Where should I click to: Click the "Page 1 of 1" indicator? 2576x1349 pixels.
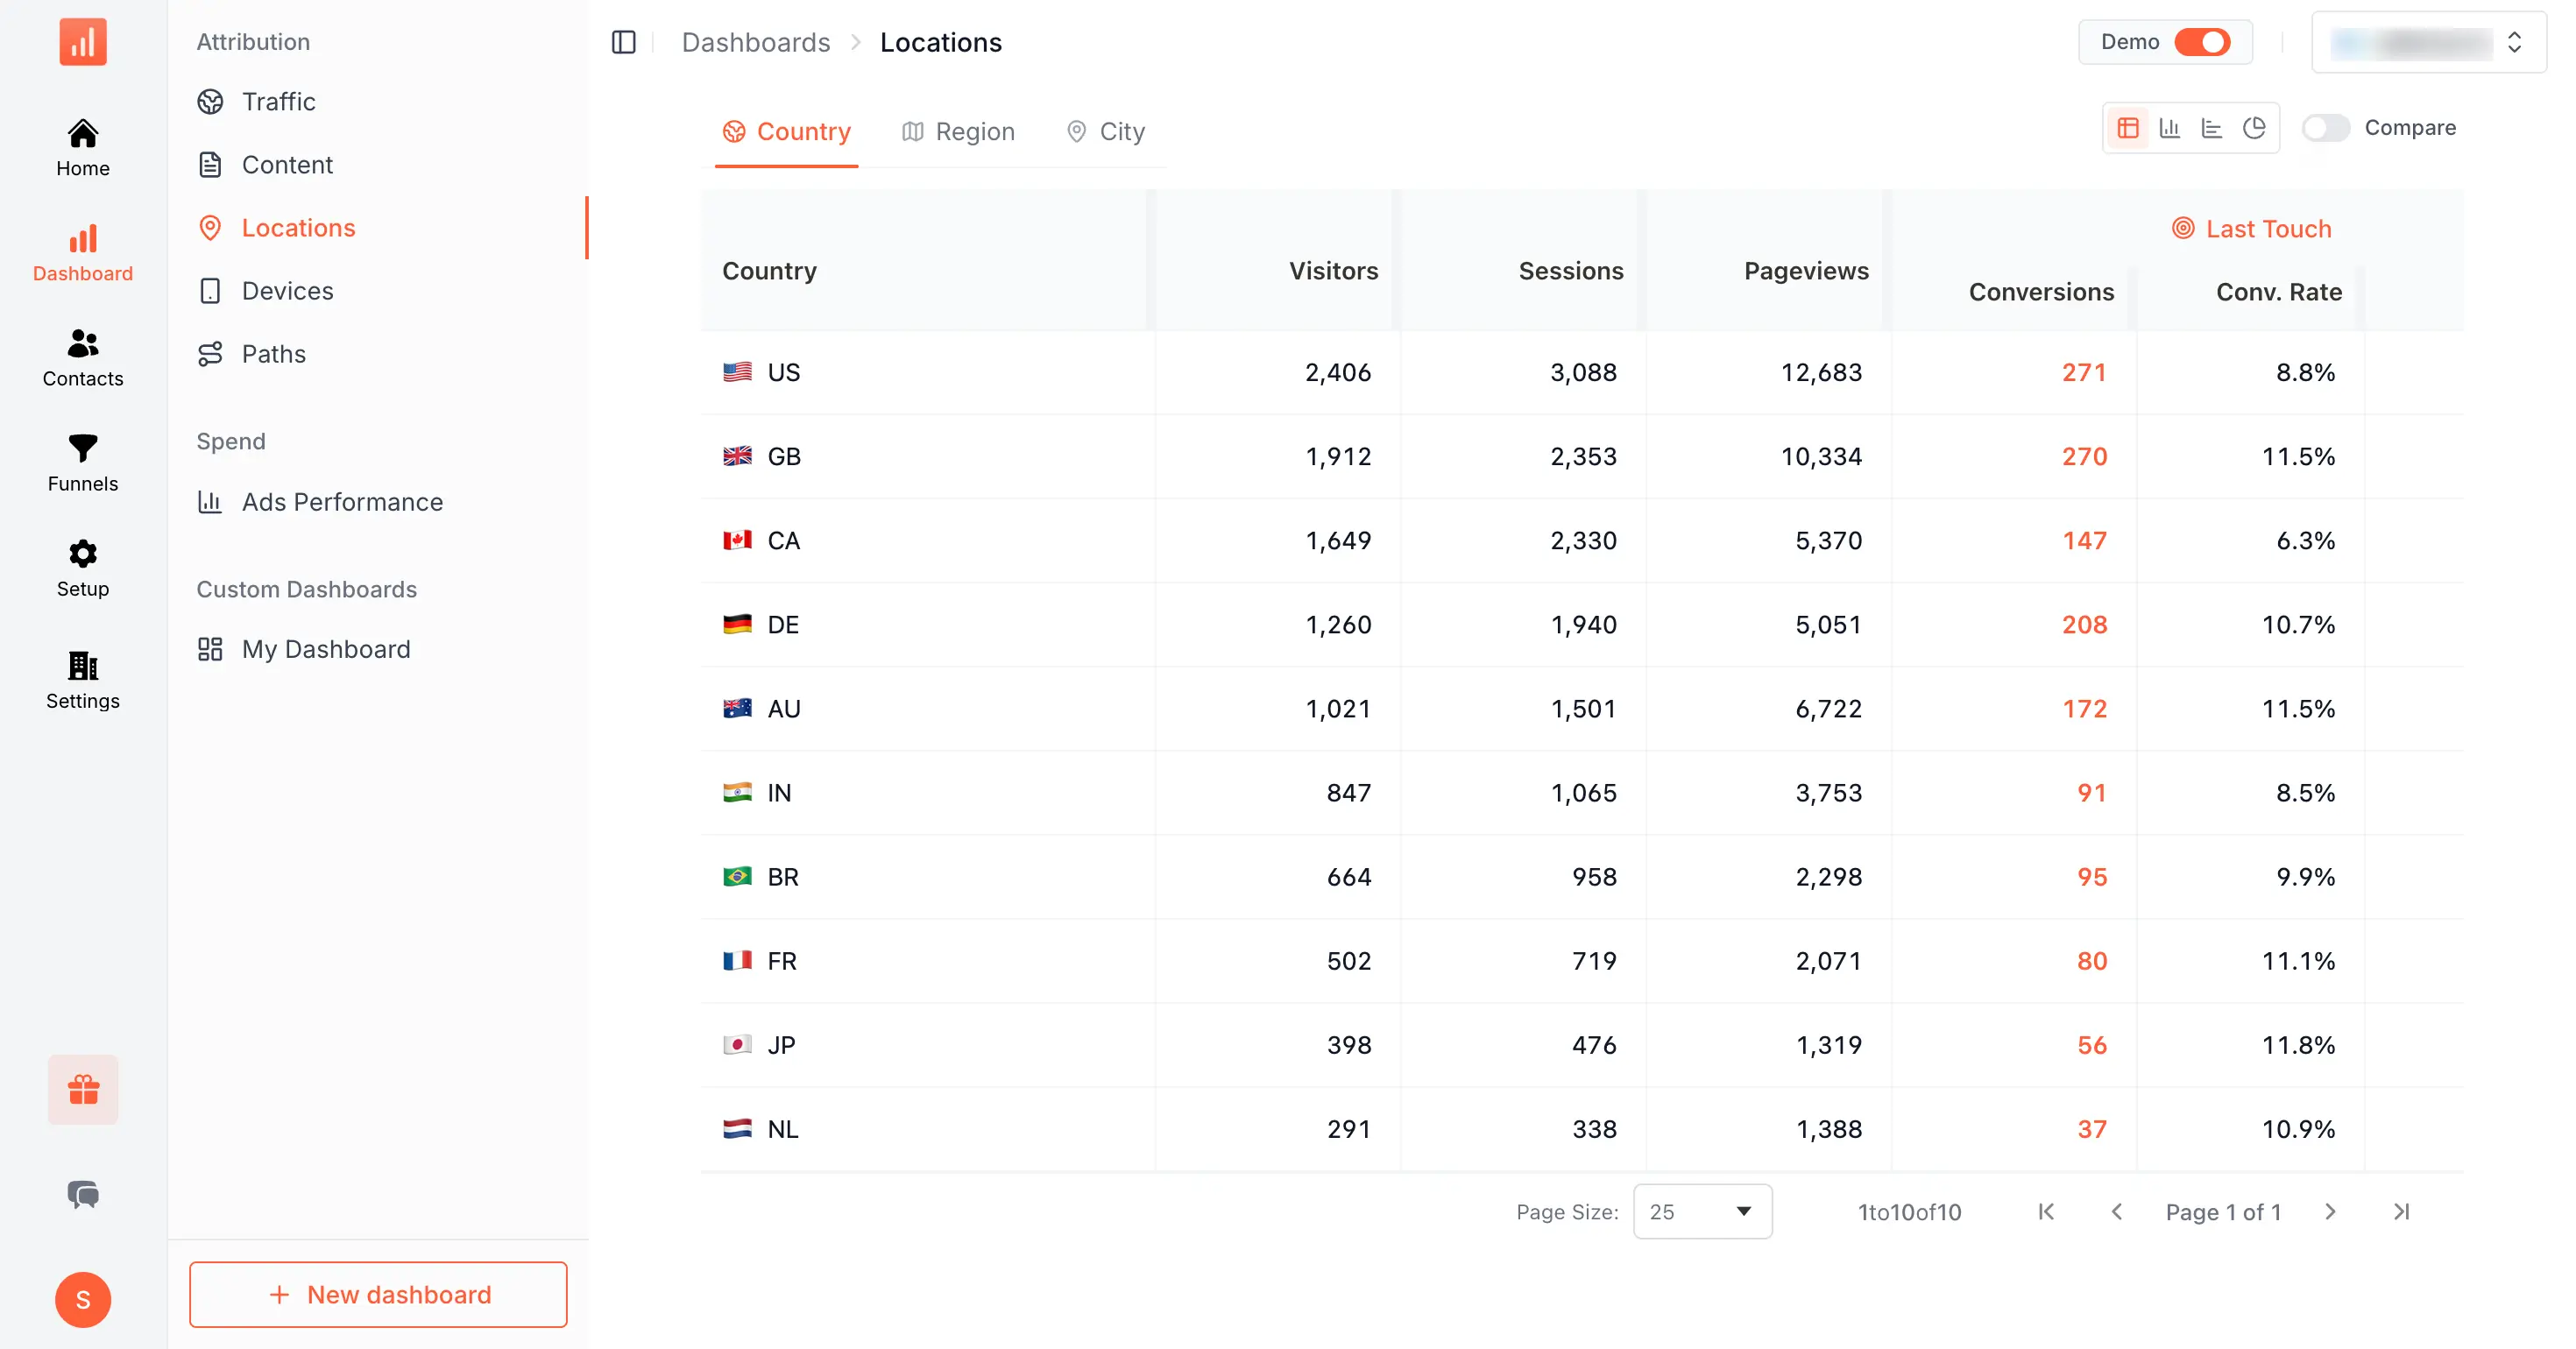[2223, 1212]
